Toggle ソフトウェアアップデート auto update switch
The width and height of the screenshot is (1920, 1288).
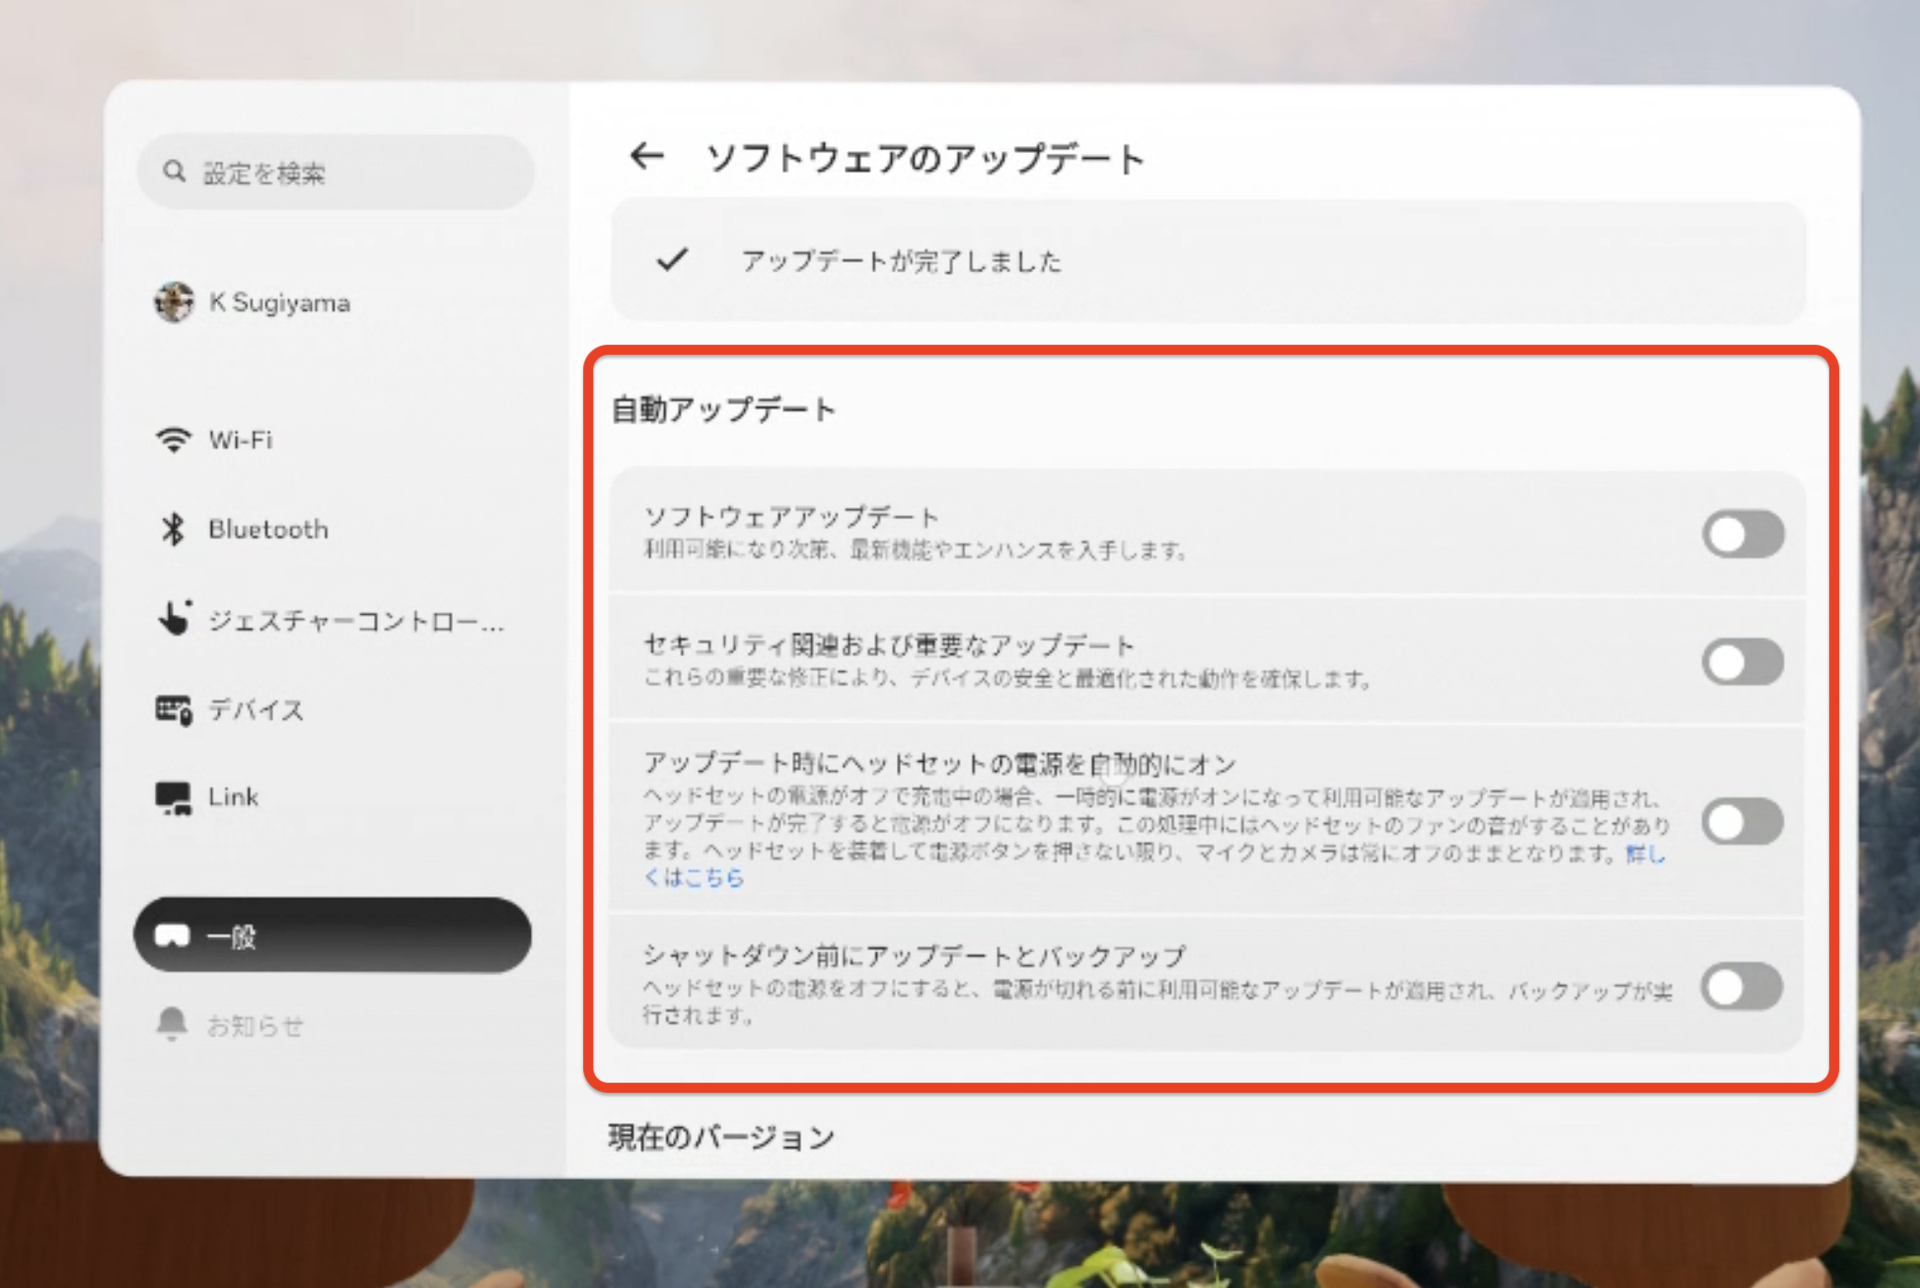(1743, 534)
